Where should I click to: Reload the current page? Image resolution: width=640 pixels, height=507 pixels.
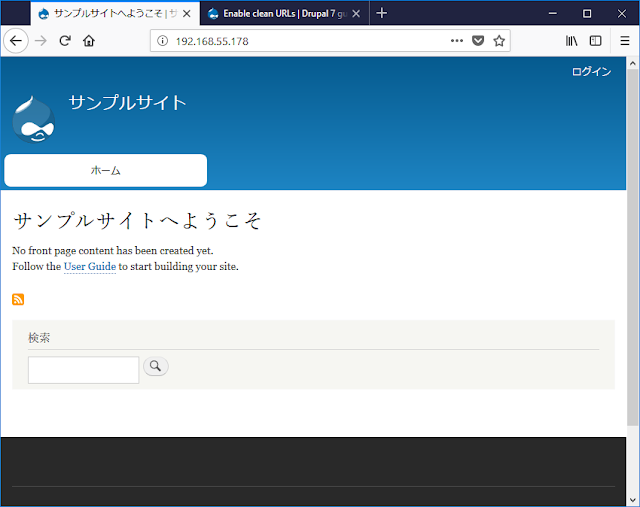coord(65,41)
